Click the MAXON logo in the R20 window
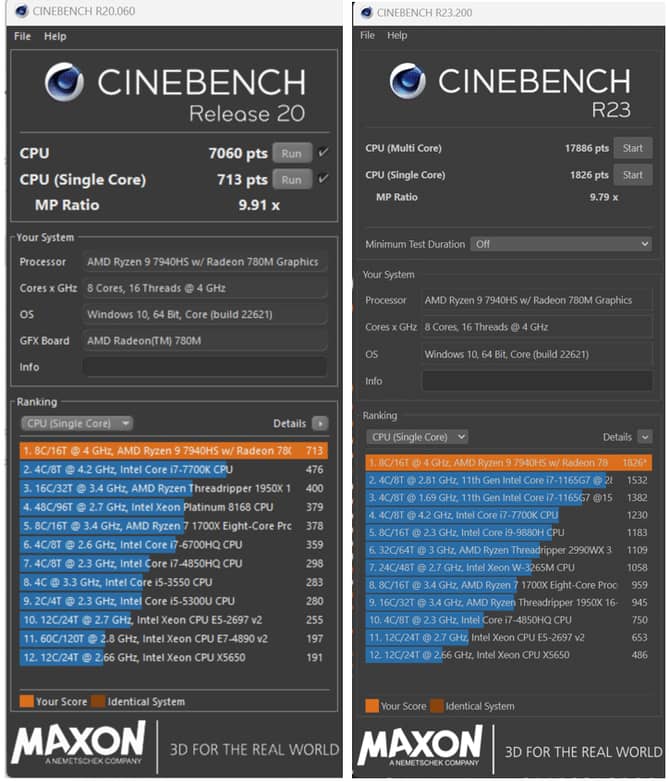 coord(79,743)
